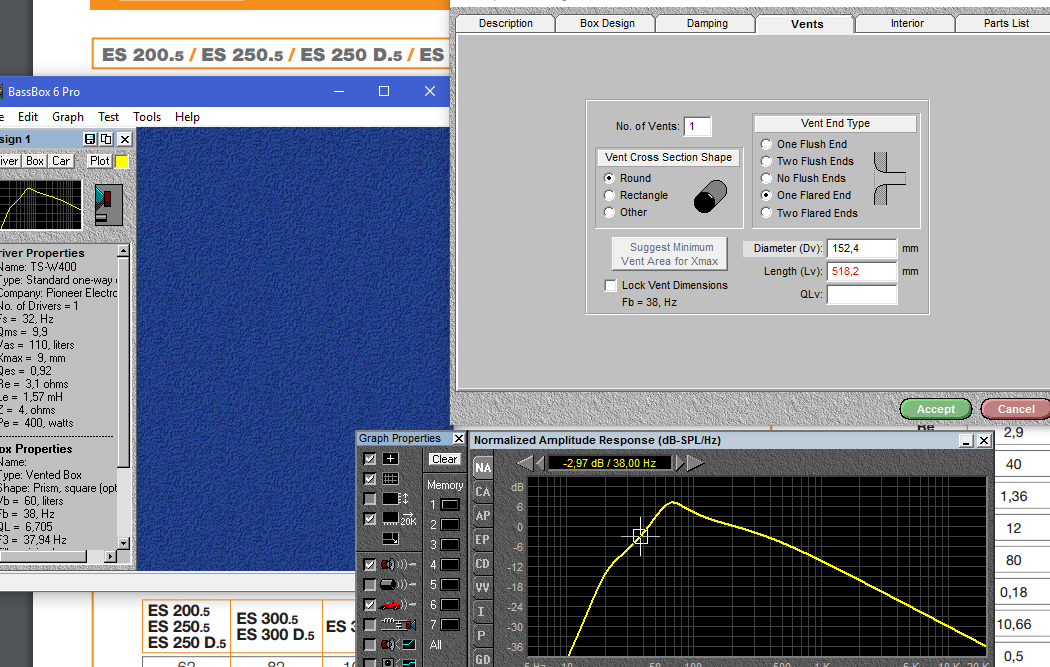Click the 20K frequency range icon

(x=399, y=519)
